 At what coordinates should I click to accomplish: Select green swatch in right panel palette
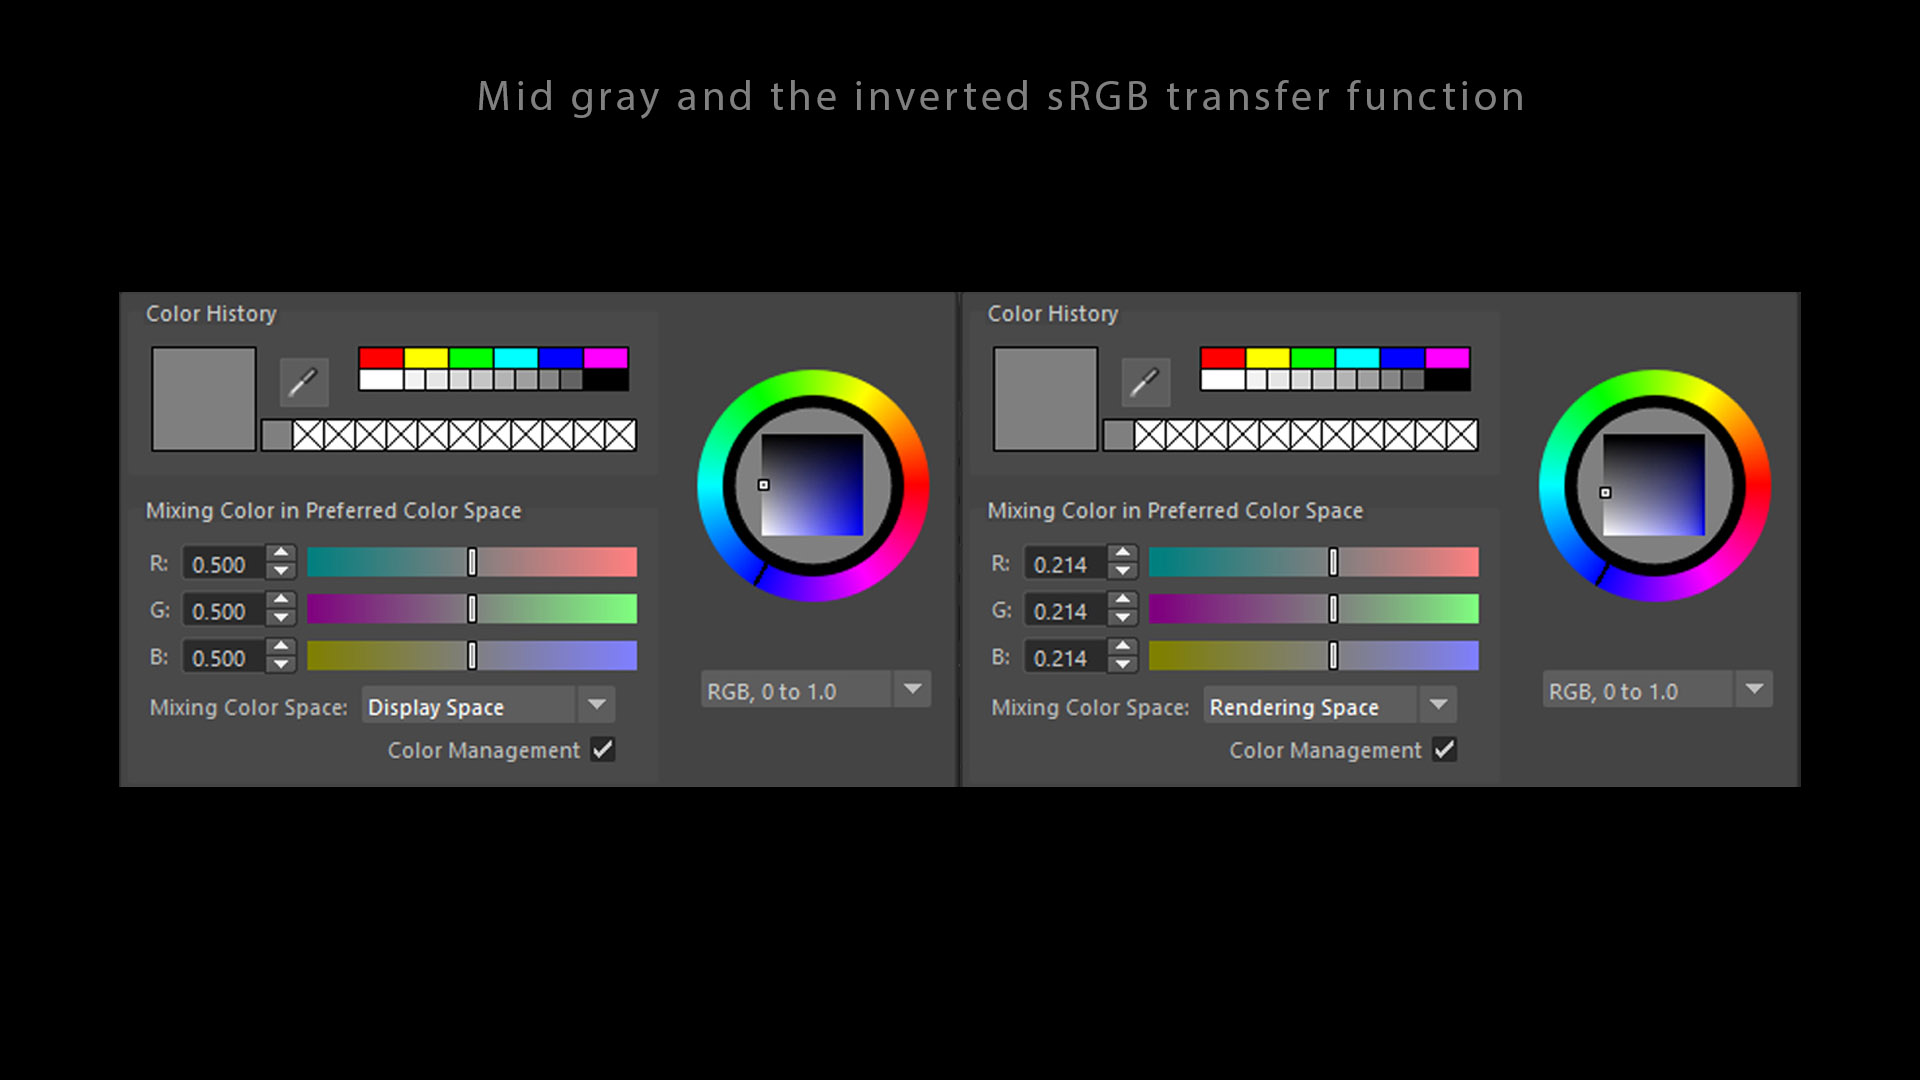pyautogui.click(x=1313, y=358)
